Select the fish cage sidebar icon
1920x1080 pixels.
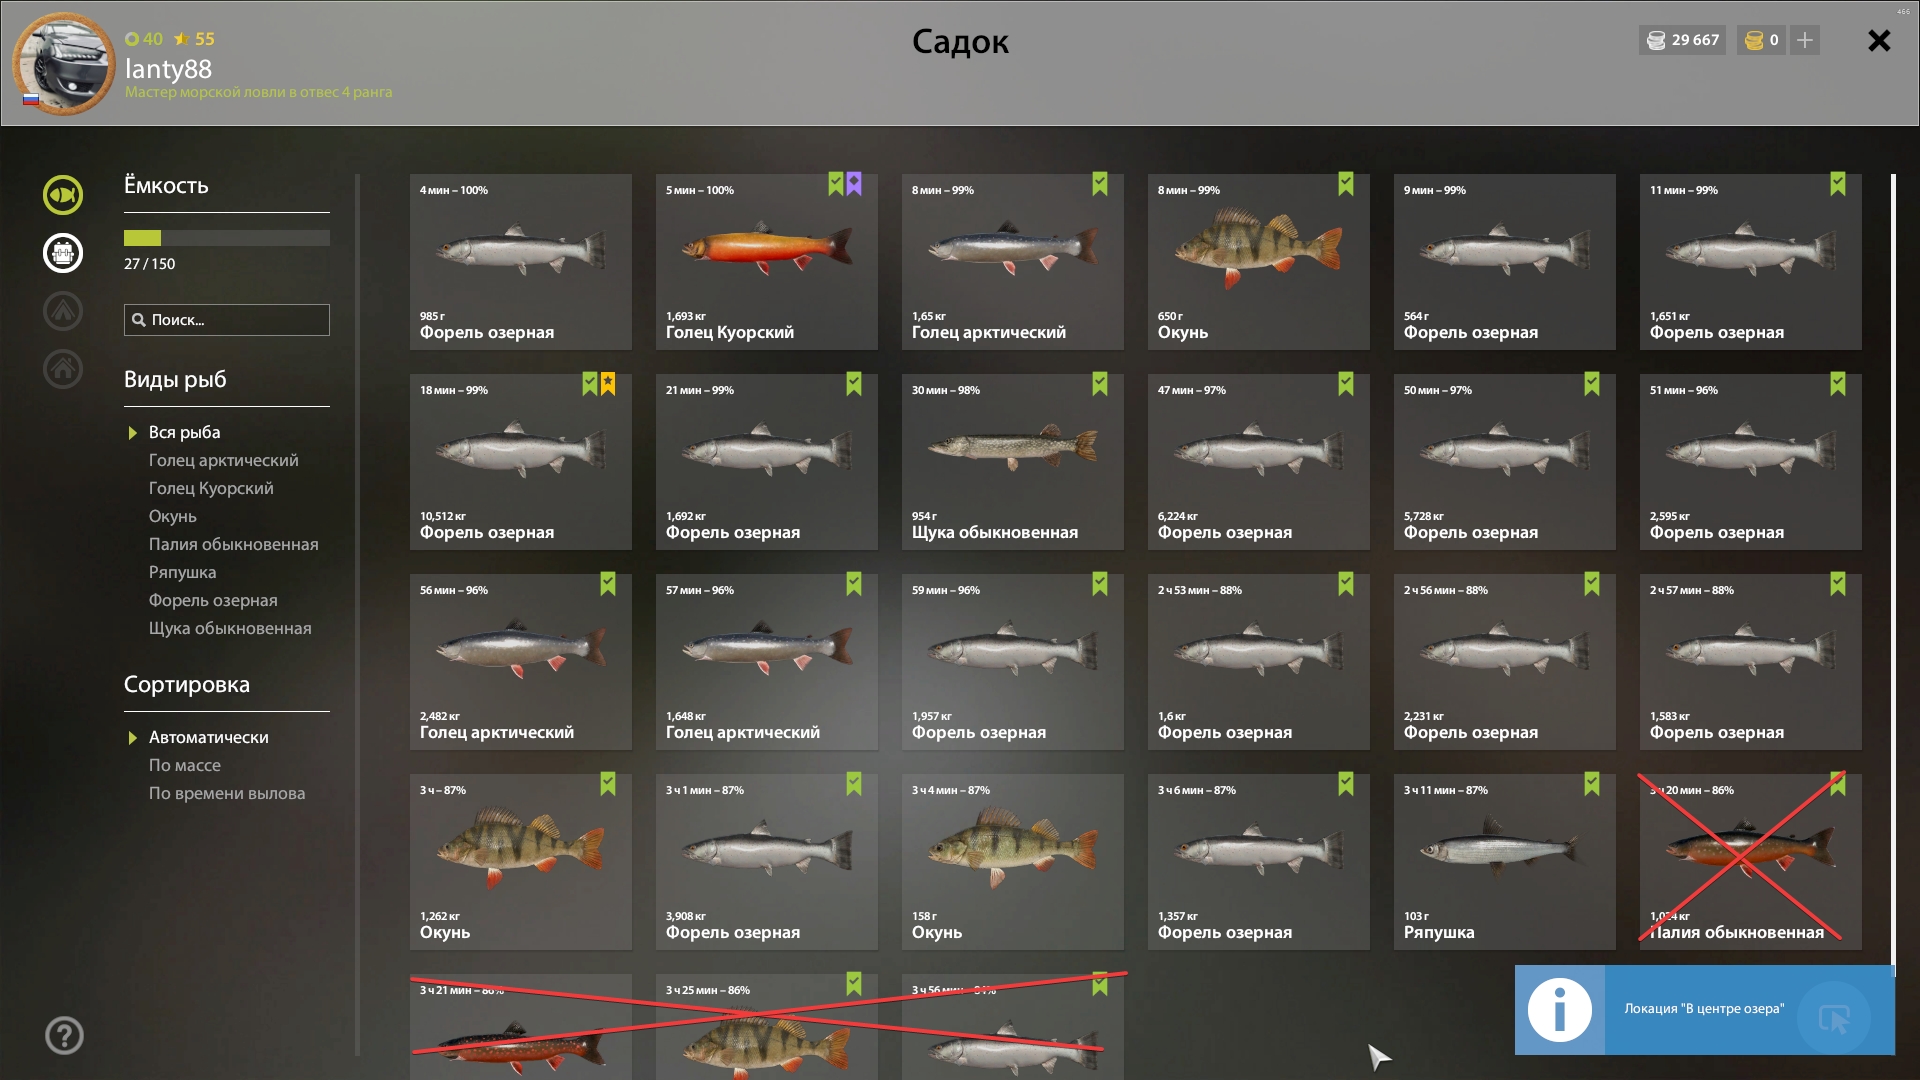63,253
